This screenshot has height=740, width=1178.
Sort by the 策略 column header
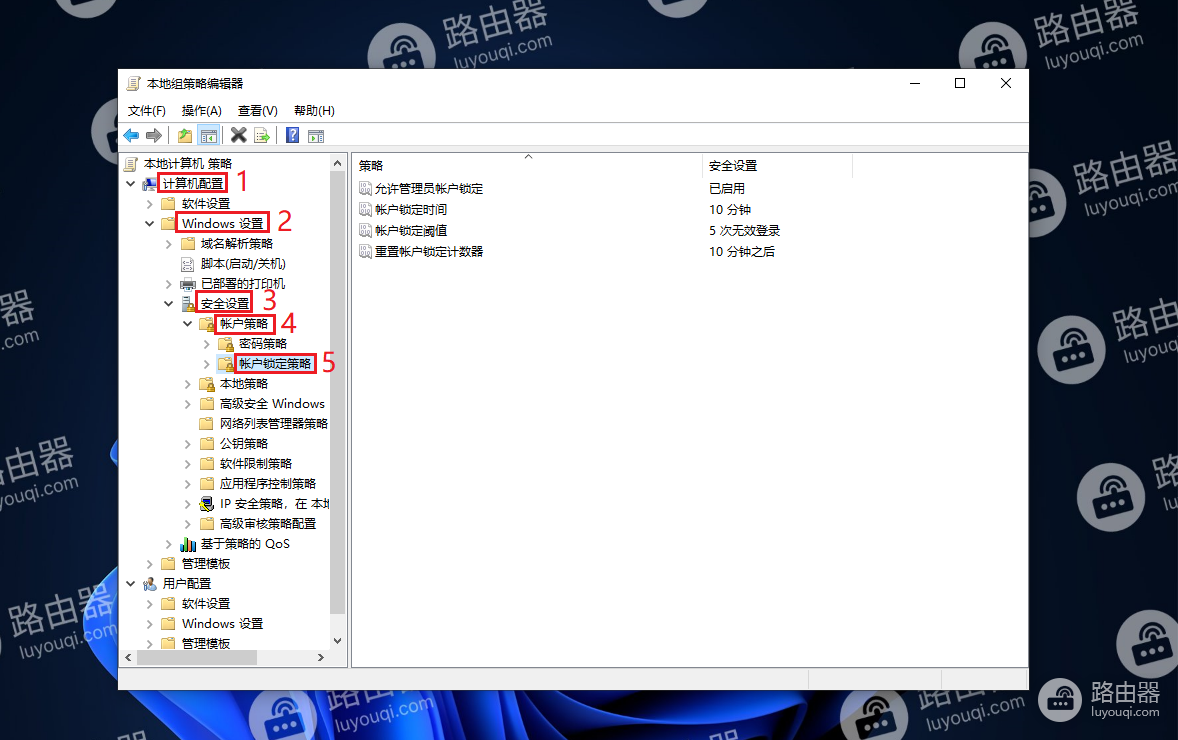click(528, 165)
